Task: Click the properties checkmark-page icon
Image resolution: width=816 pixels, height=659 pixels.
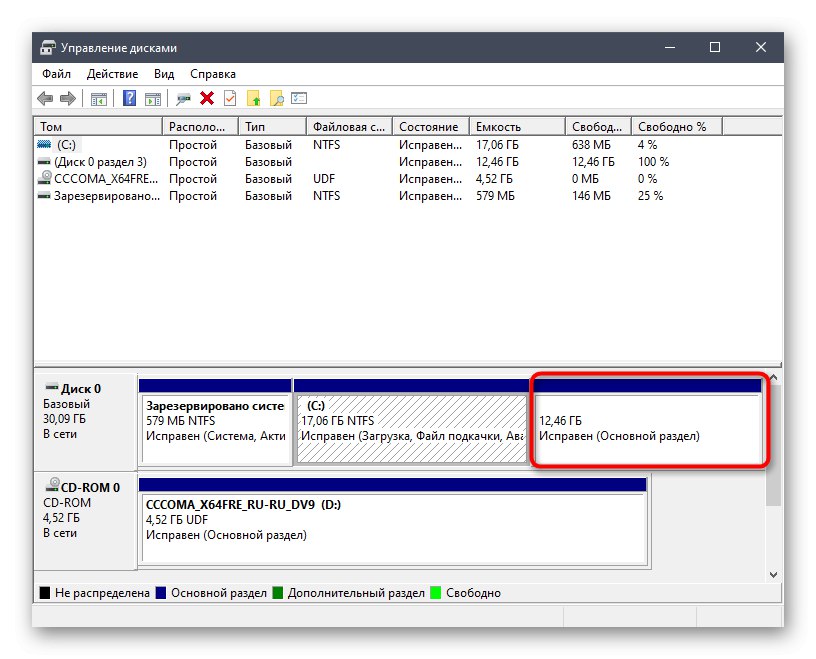Action: click(x=230, y=98)
